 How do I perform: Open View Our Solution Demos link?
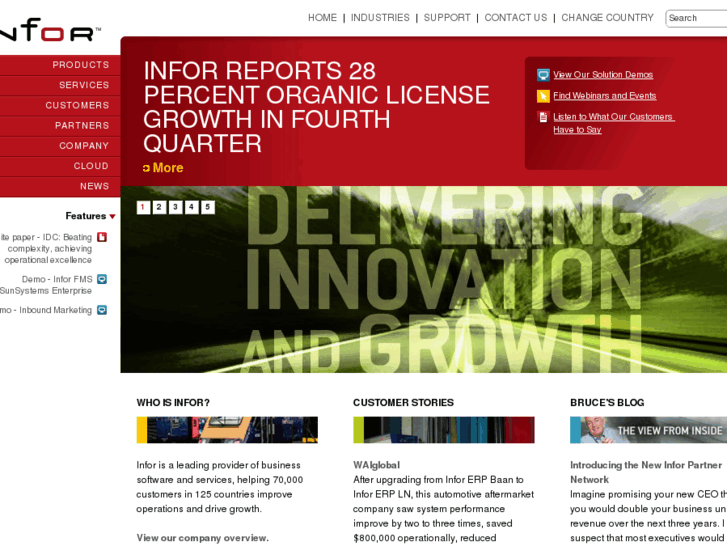[603, 75]
